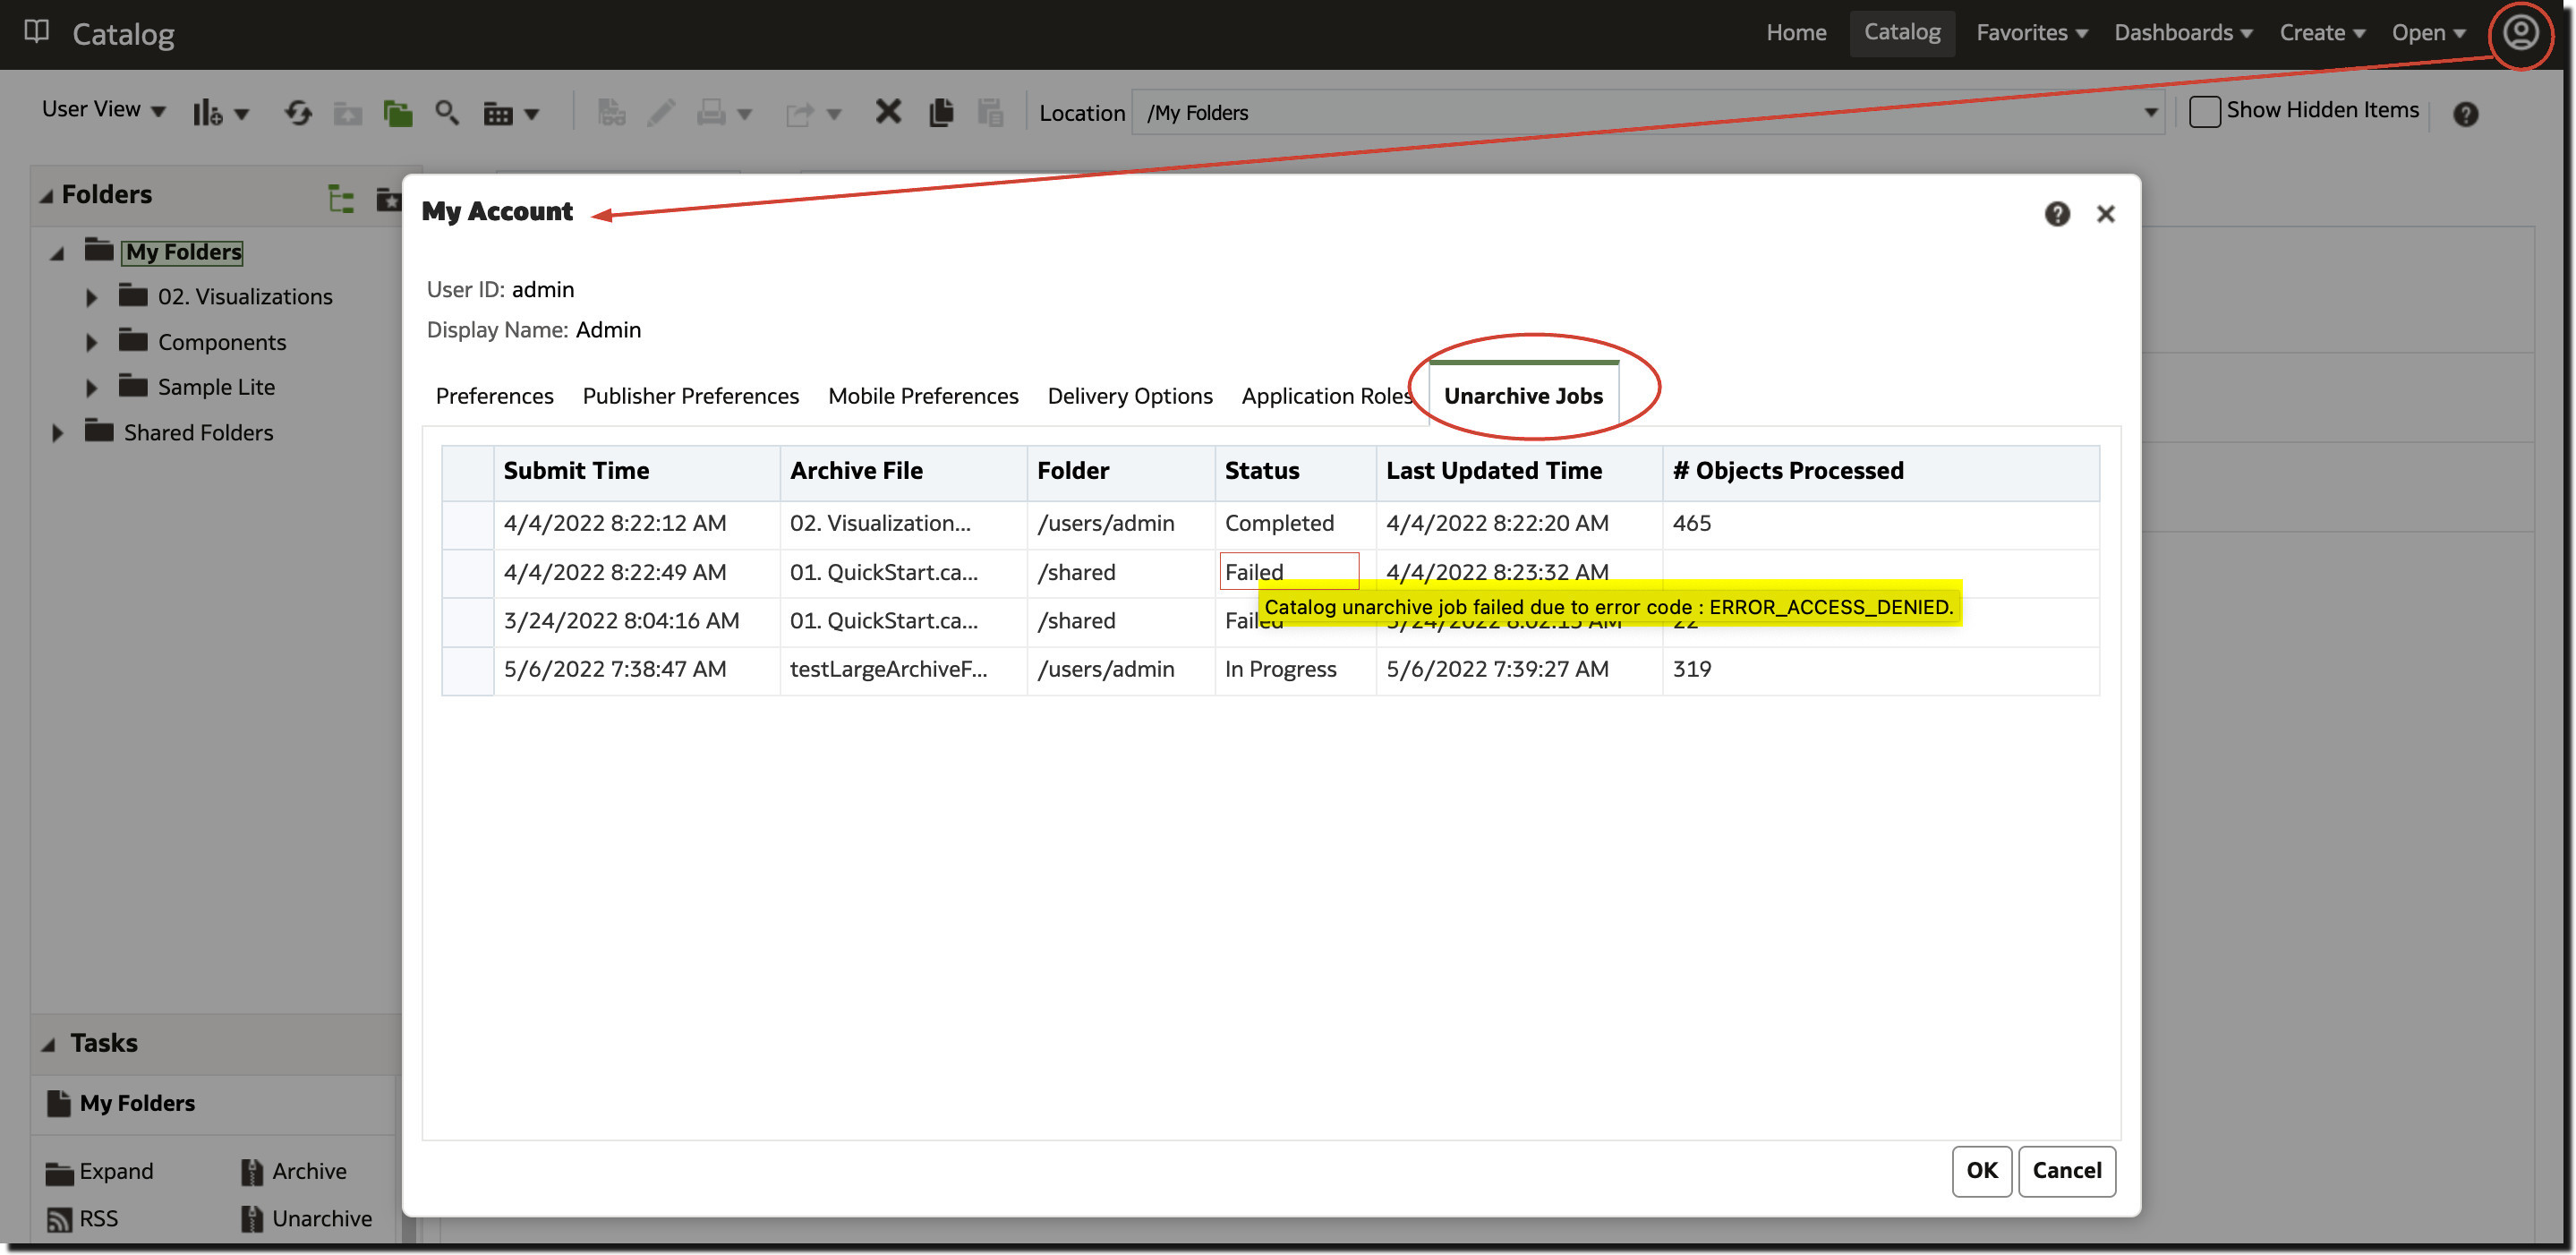Expand the Components folder

91,343
